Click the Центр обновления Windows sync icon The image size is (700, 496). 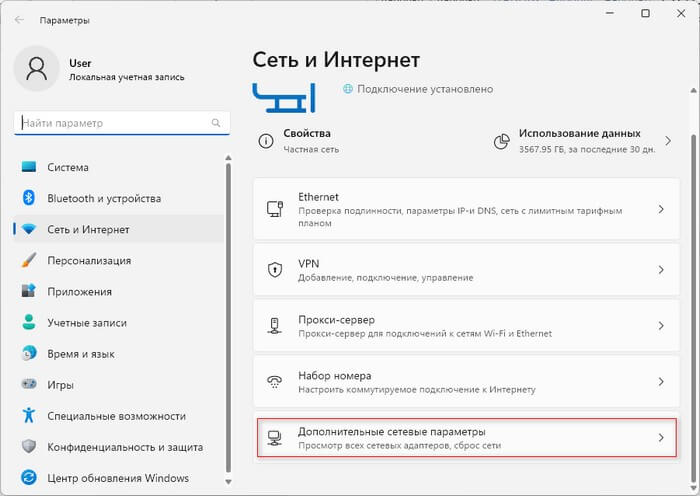click(x=29, y=477)
